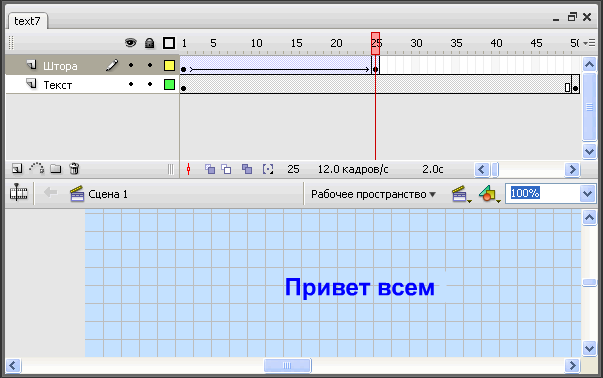The width and height of the screenshot is (603, 378).
Task: Enable Onion Skin Outlines mode
Action: [226, 169]
